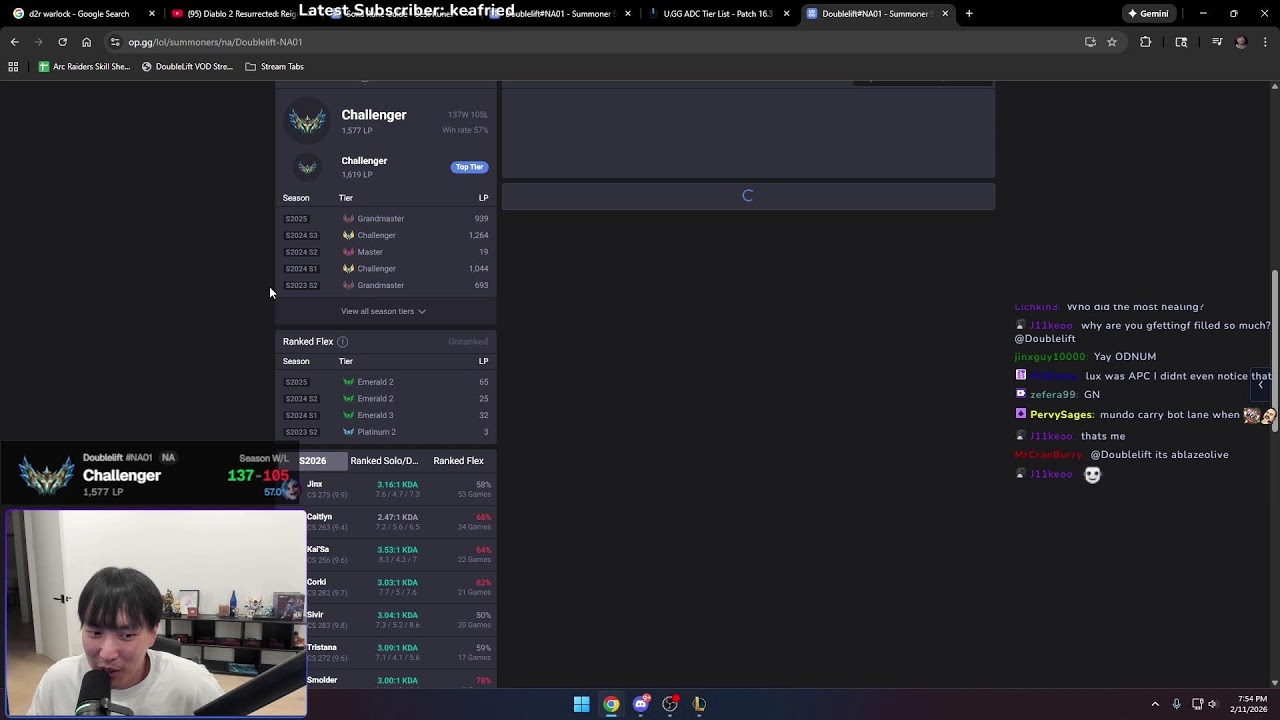The height and width of the screenshot is (720, 1280).
Task: Open the Gemini button in Chrome
Action: (x=1148, y=14)
